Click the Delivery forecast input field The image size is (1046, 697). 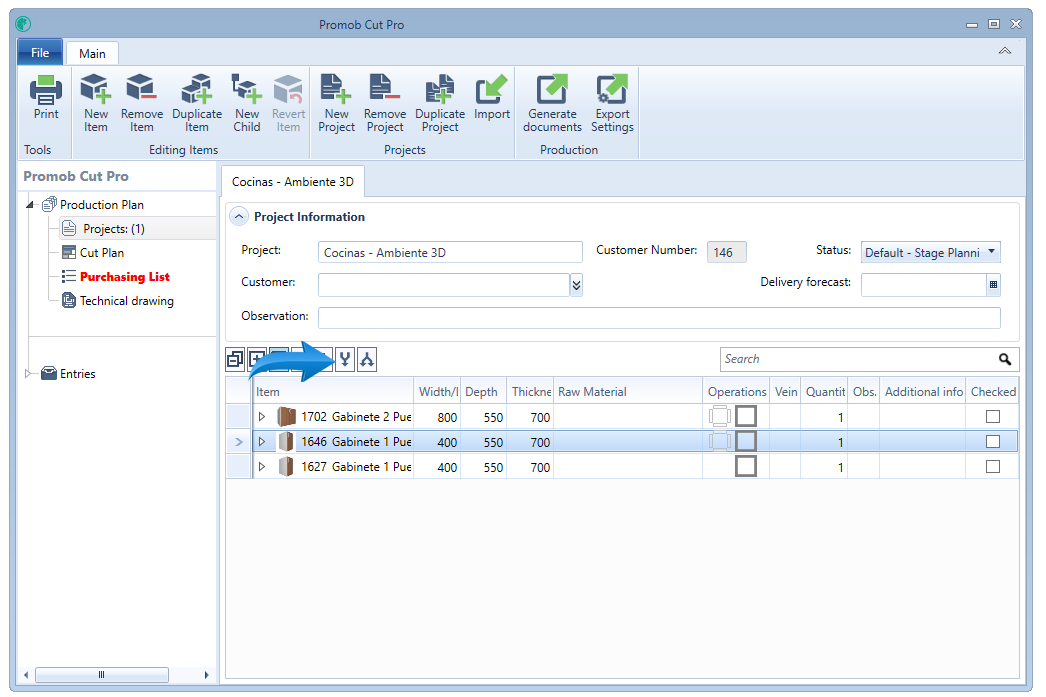tap(924, 285)
